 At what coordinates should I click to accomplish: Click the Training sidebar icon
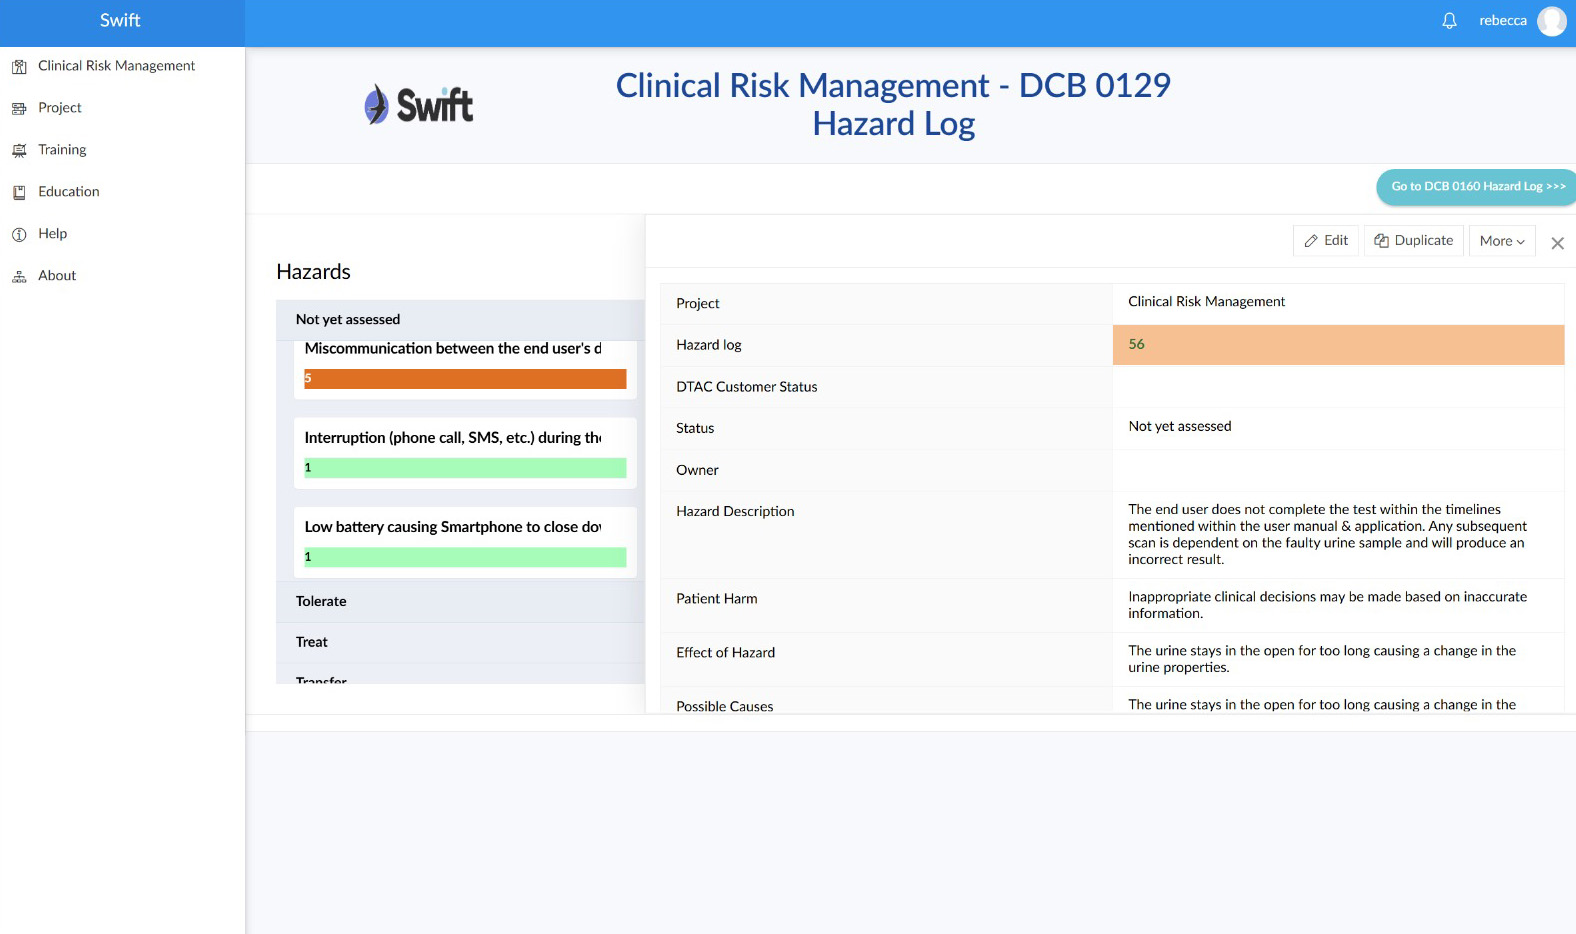click(19, 151)
